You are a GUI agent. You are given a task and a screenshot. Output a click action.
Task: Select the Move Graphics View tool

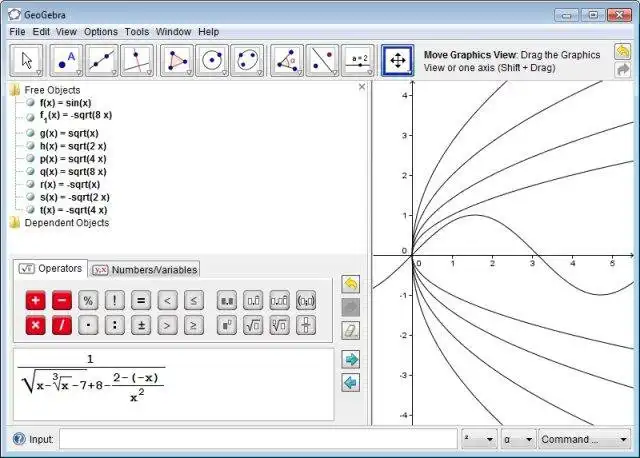398,60
